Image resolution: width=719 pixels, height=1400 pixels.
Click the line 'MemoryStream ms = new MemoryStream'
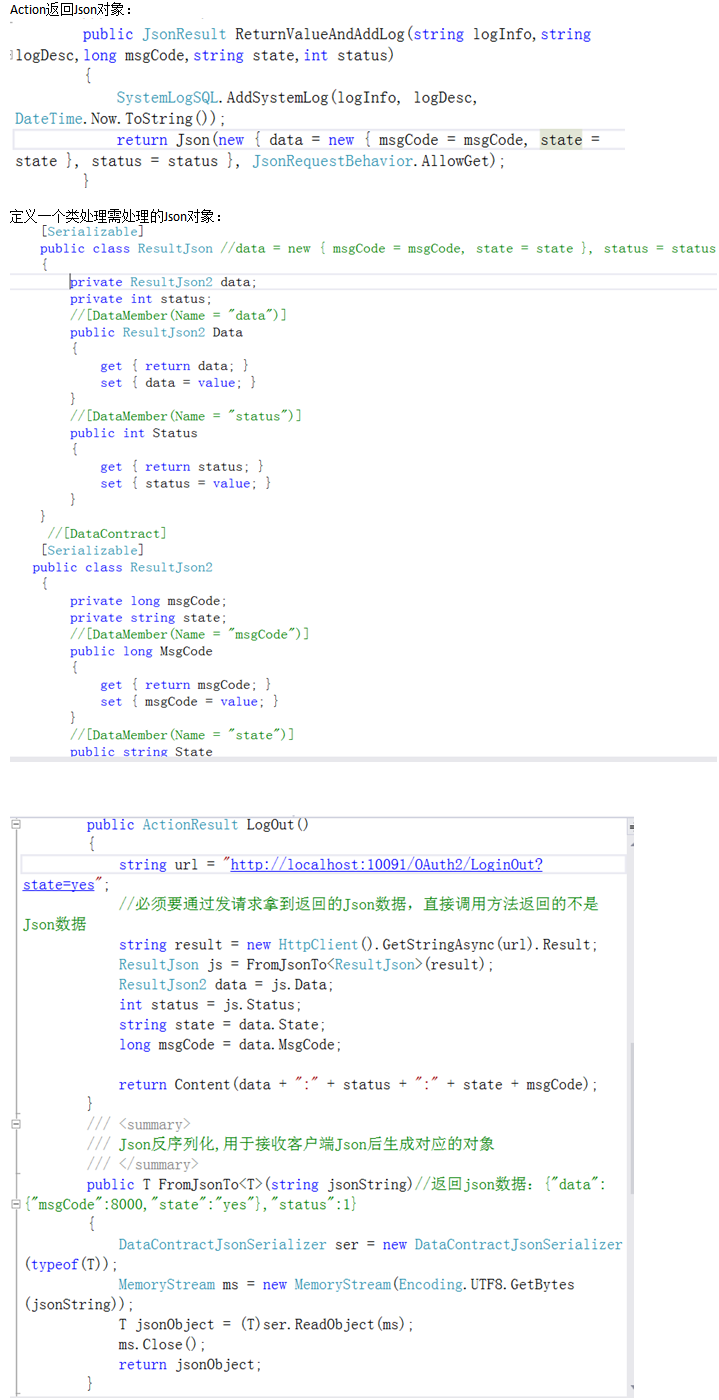click(347, 1285)
